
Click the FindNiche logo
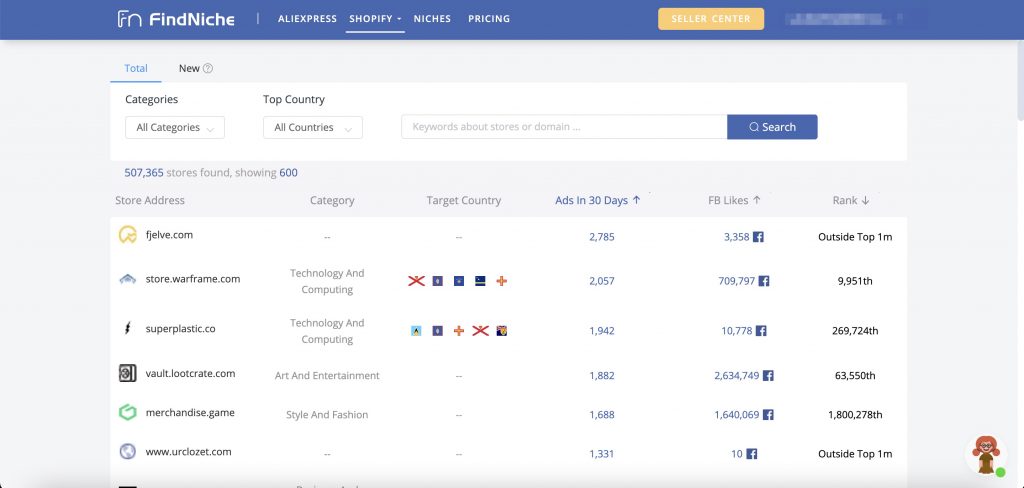click(176, 19)
